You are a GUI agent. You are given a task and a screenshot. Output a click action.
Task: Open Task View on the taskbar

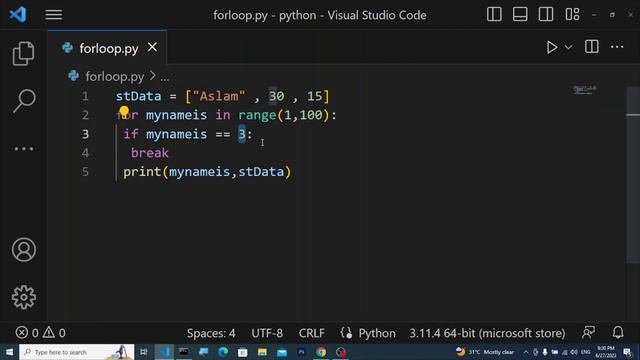point(144,352)
